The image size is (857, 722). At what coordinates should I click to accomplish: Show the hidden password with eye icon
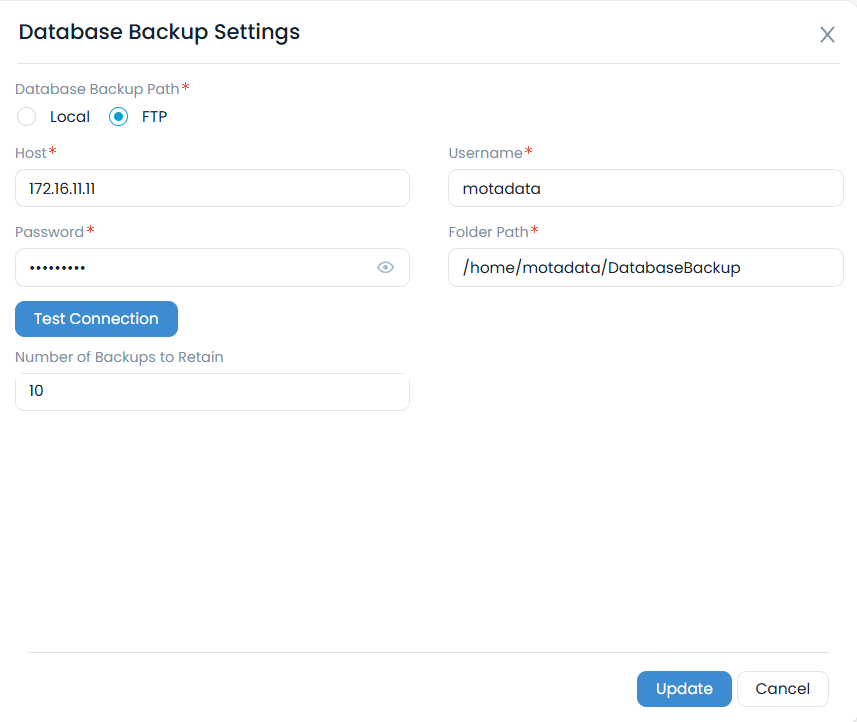click(x=385, y=268)
